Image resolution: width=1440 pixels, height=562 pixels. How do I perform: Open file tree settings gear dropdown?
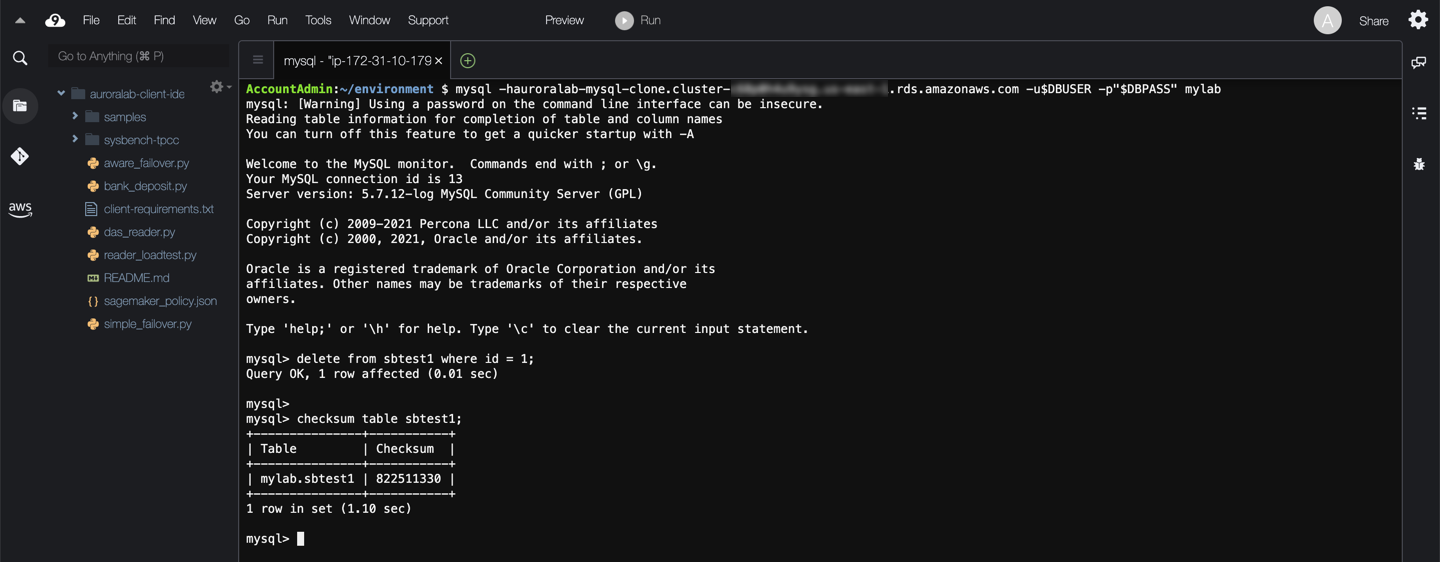[x=219, y=88]
